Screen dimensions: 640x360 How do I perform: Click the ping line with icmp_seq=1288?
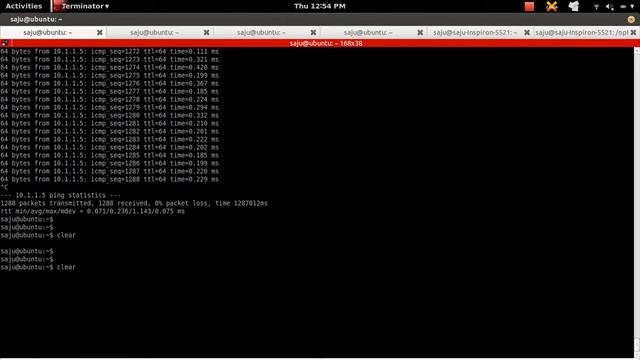pyautogui.click(x=109, y=179)
